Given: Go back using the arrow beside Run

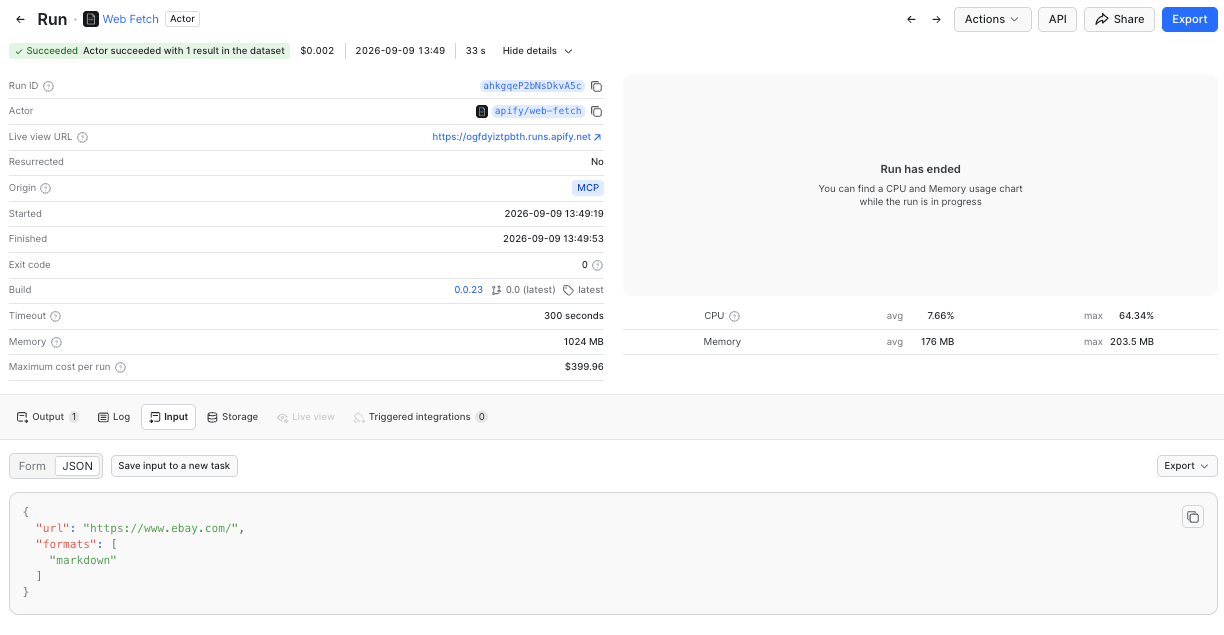Looking at the screenshot, I should [20, 19].
